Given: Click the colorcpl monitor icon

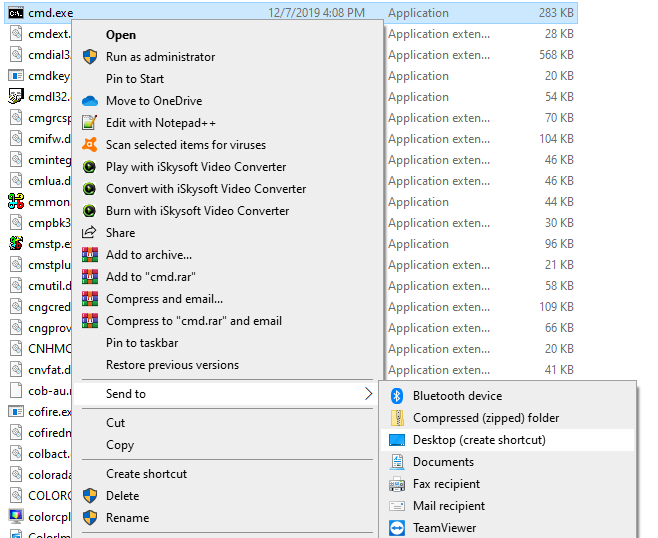Looking at the screenshot, I should pos(16,516).
